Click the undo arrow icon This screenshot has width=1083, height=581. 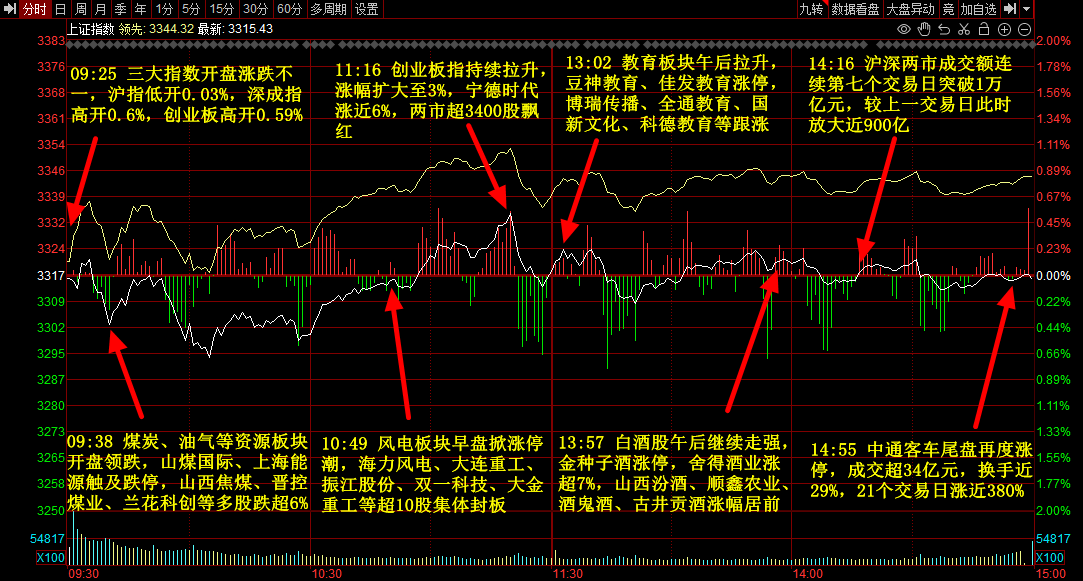pos(945,28)
